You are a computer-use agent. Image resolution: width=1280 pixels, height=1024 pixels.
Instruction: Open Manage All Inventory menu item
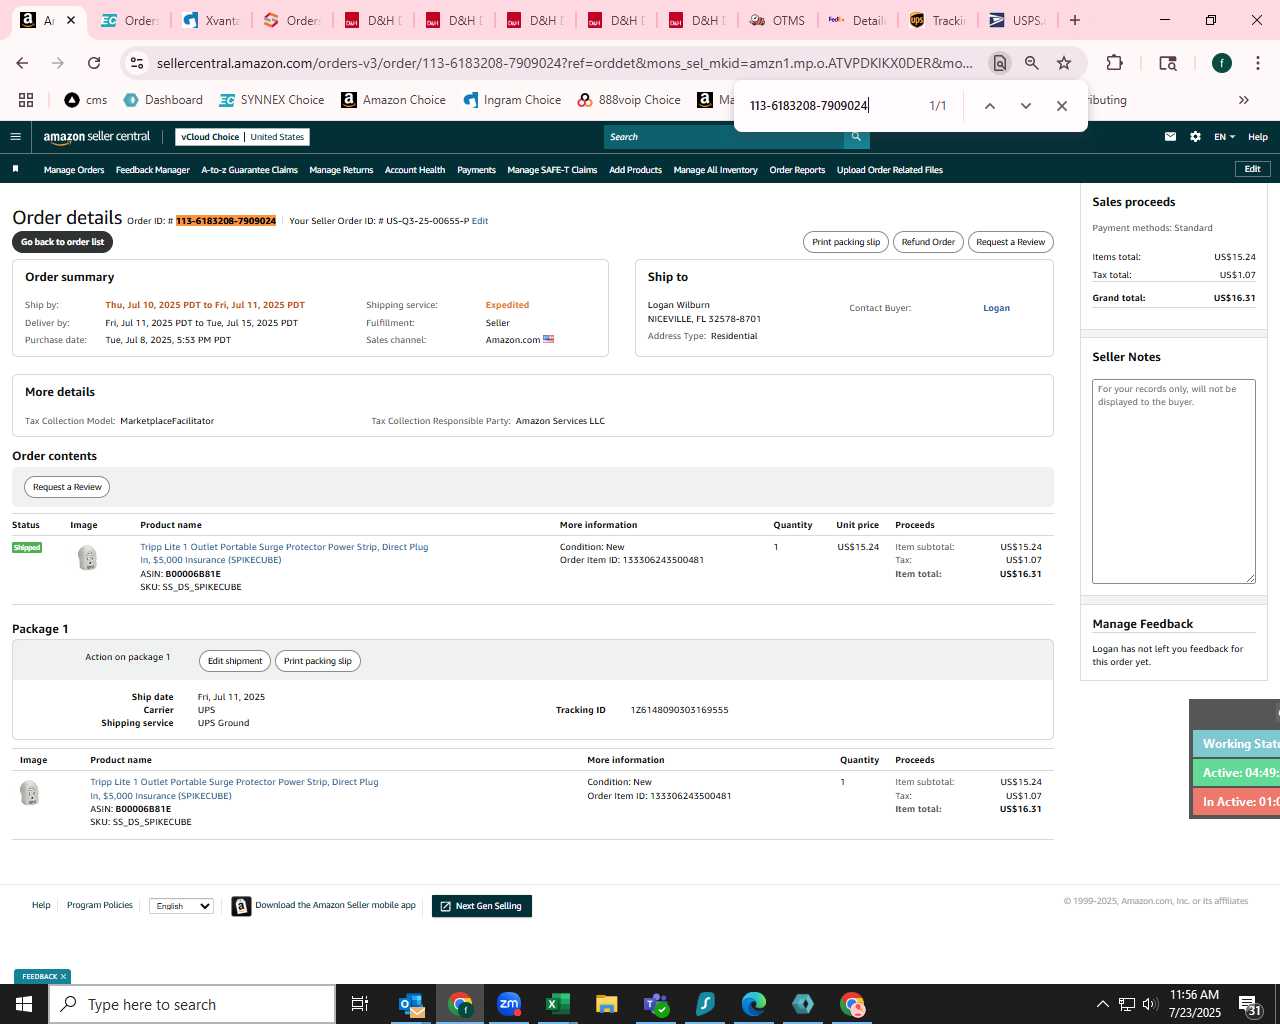(715, 170)
